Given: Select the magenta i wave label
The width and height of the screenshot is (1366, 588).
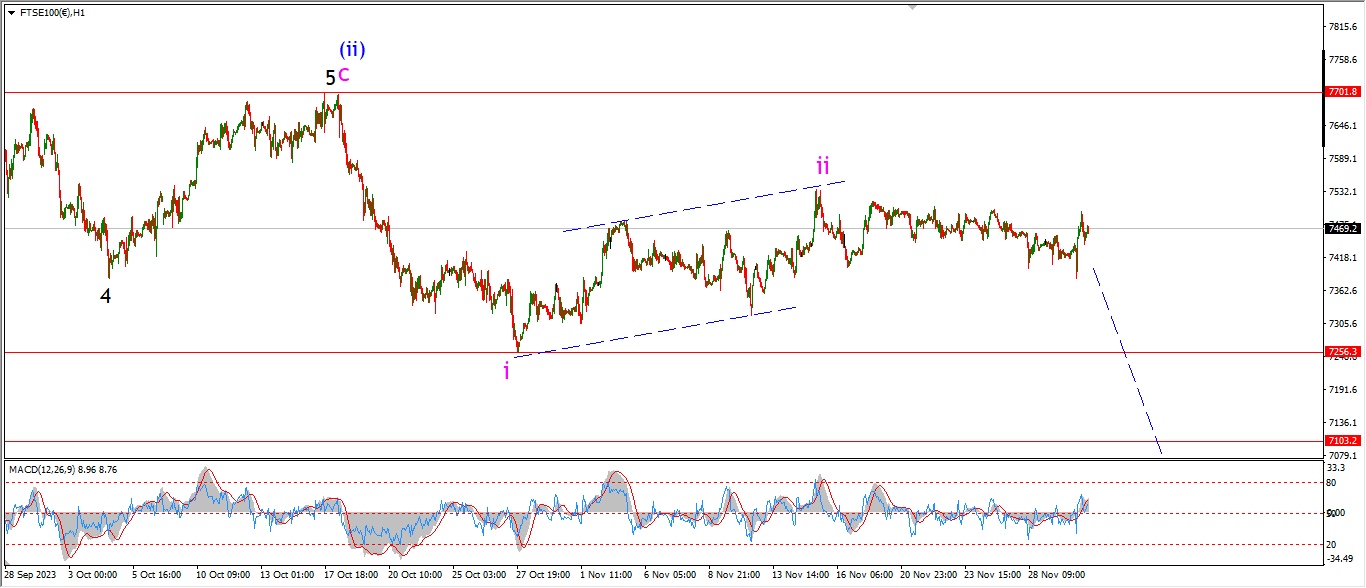Looking at the screenshot, I should coord(506,371).
